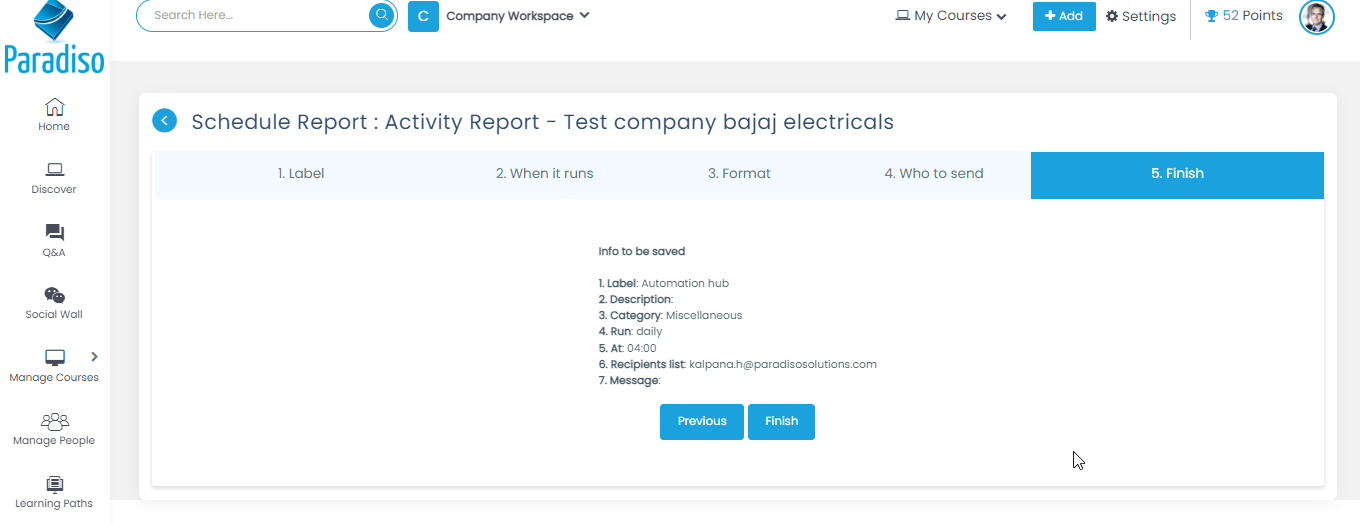Click the Previous button
The width and height of the screenshot is (1360, 525).
point(701,422)
